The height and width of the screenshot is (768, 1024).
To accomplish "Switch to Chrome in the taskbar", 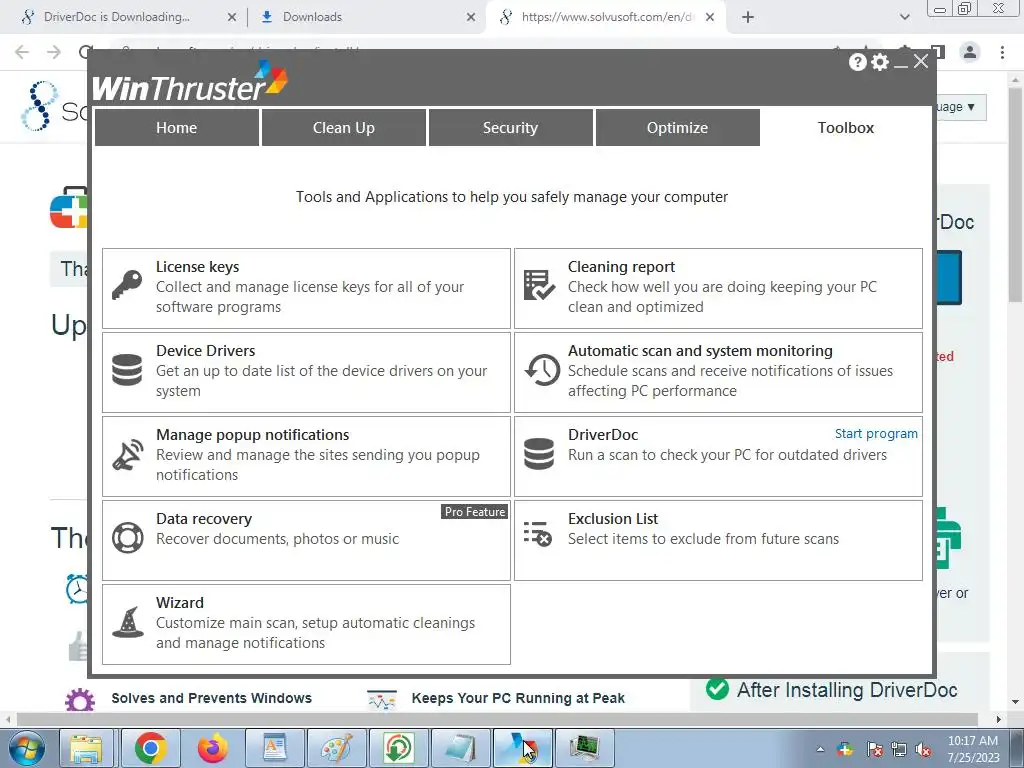I will point(150,748).
